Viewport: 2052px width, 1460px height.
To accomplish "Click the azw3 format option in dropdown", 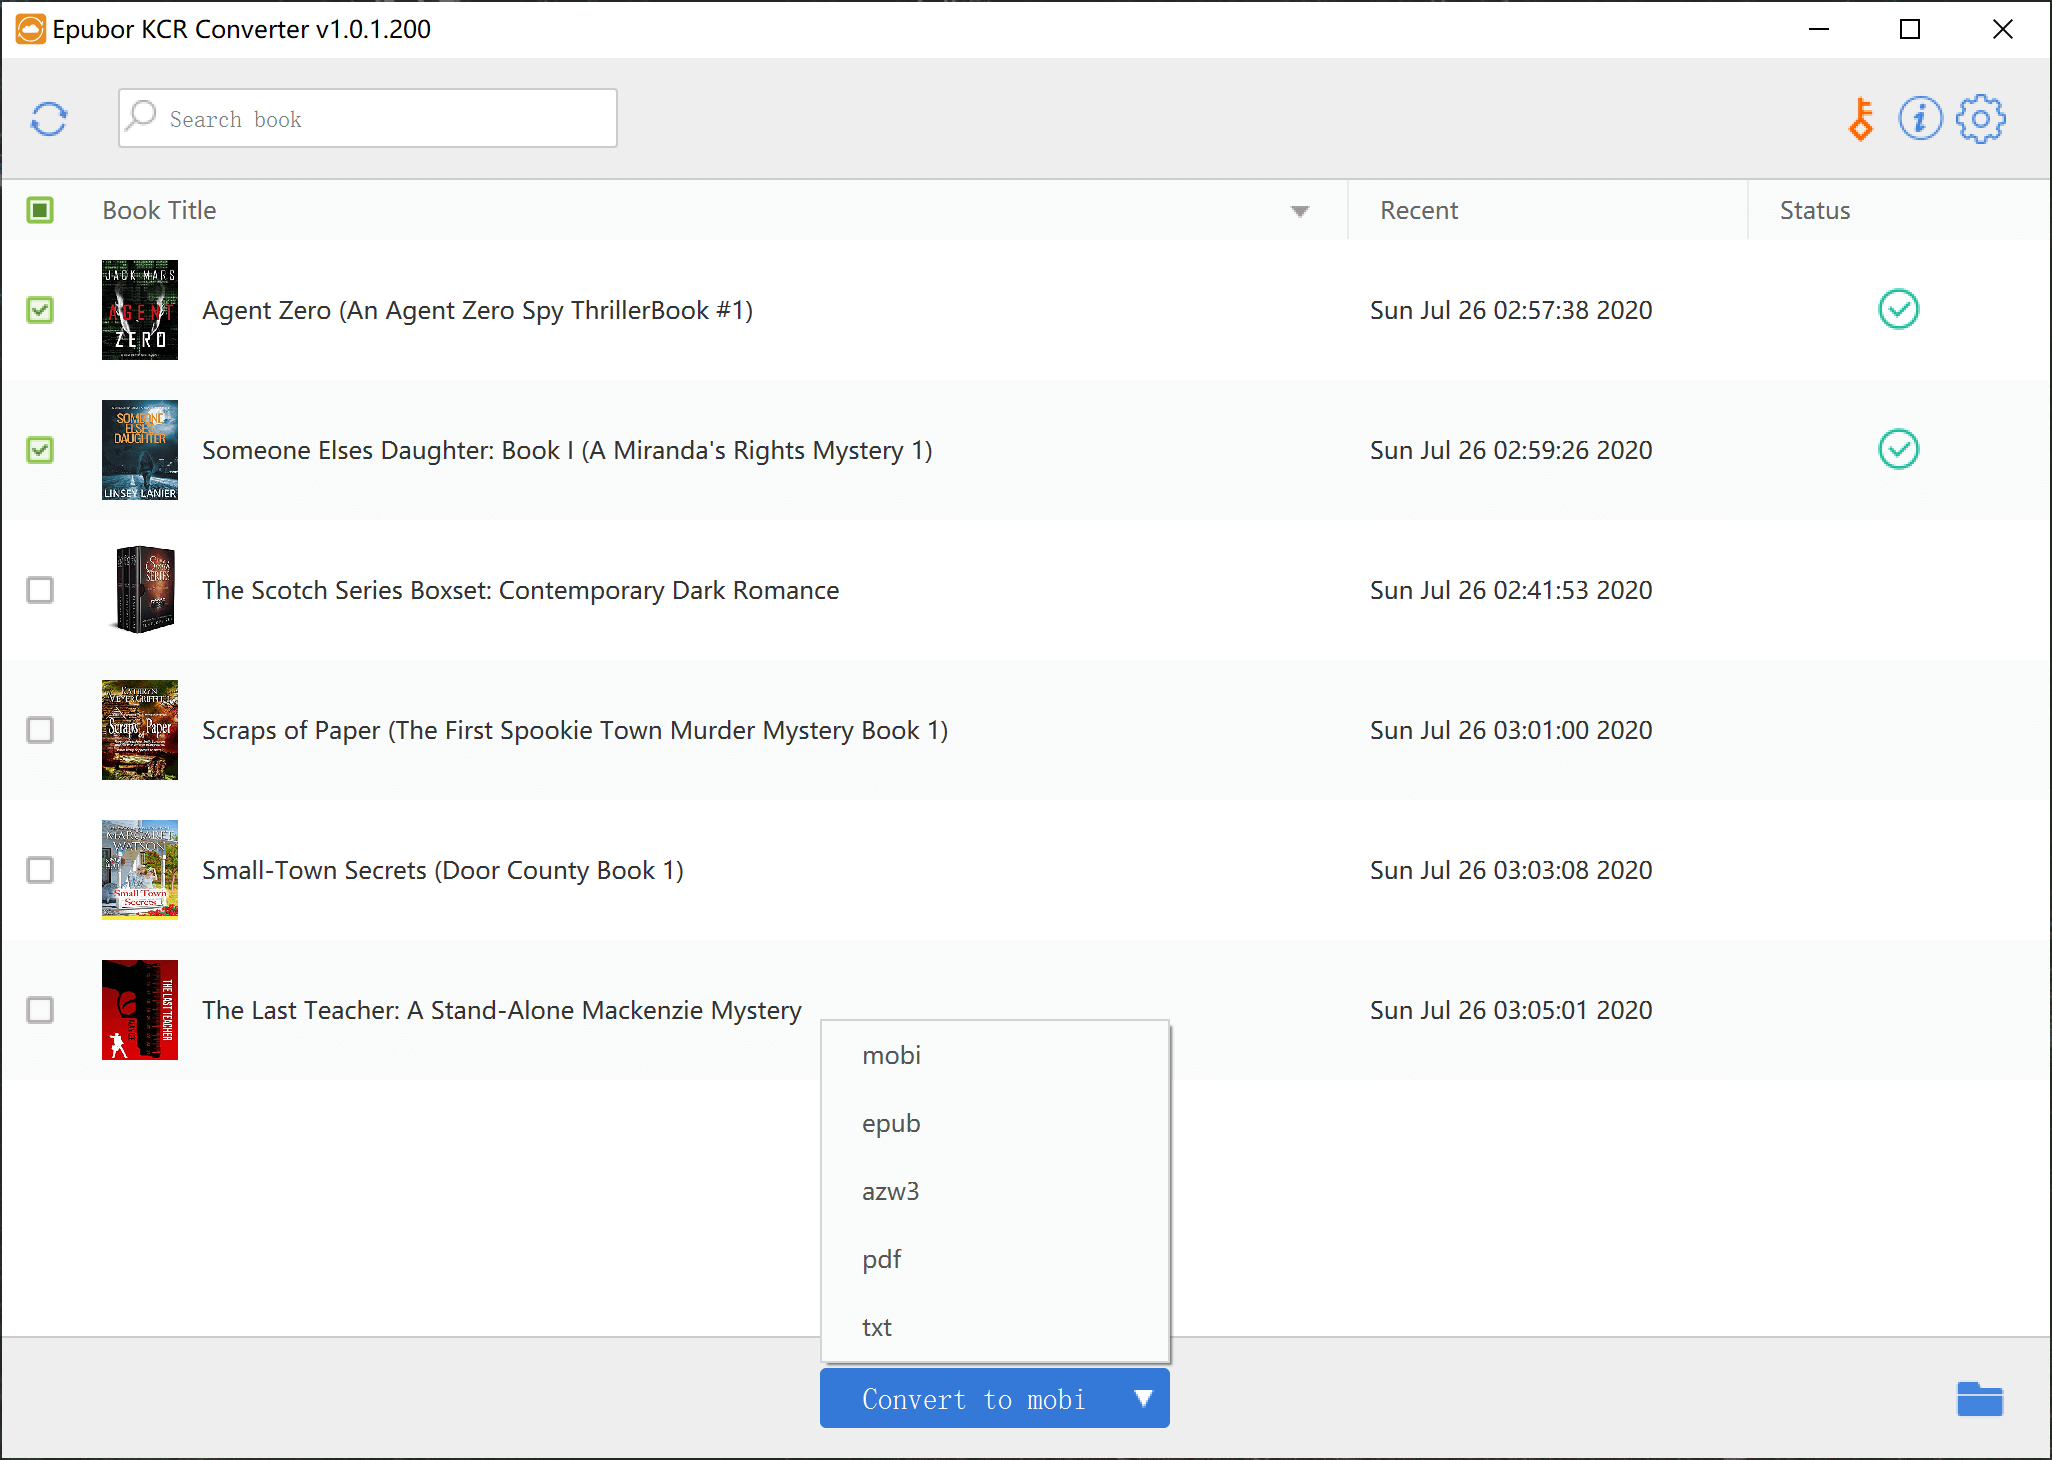I will [x=888, y=1191].
